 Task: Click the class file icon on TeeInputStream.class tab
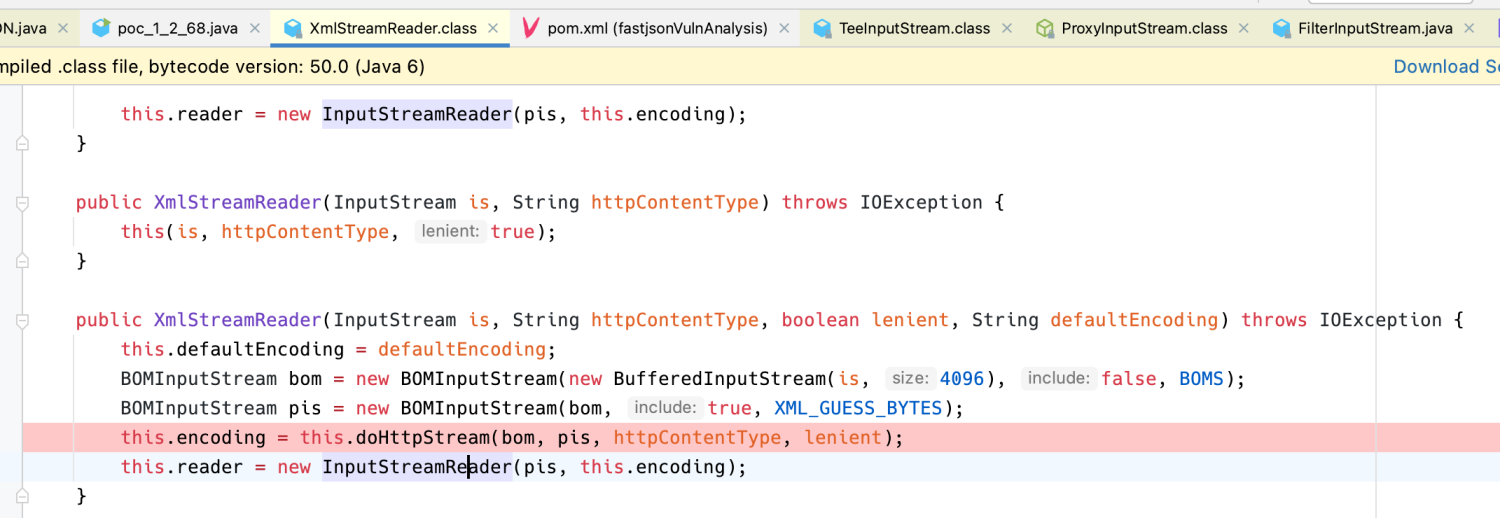[822, 28]
